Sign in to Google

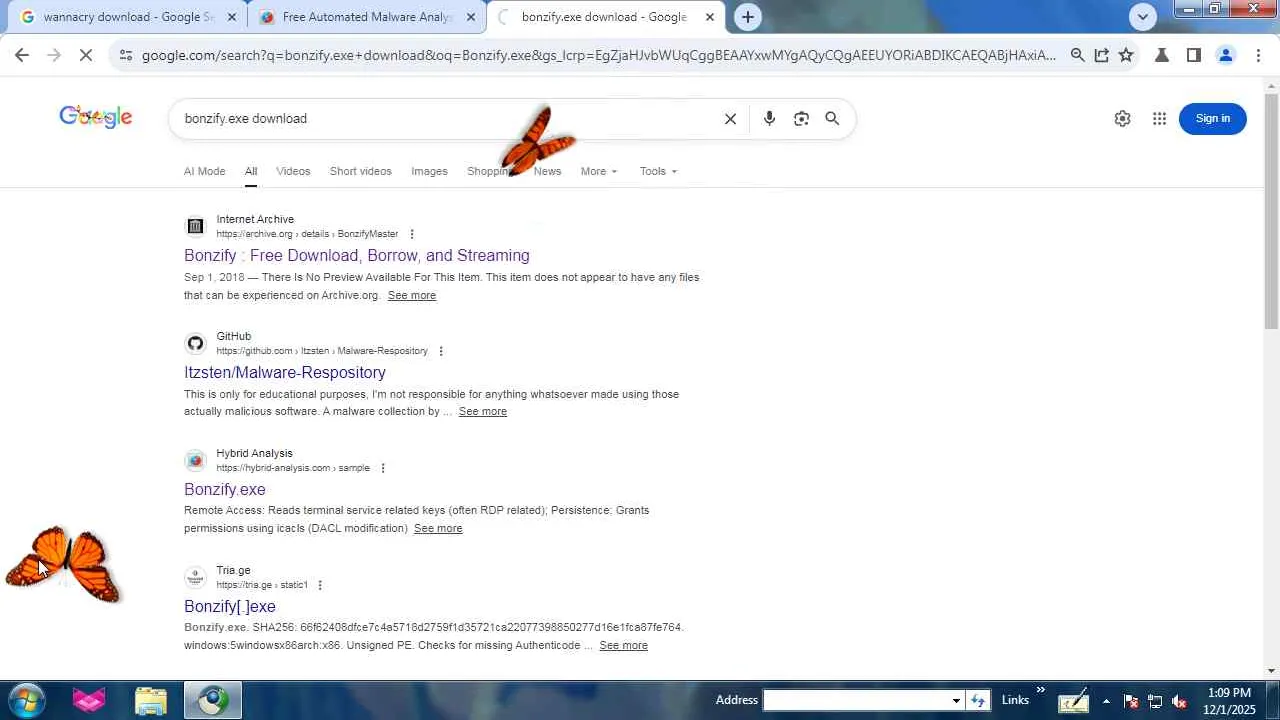click(x=1213, y=119)
